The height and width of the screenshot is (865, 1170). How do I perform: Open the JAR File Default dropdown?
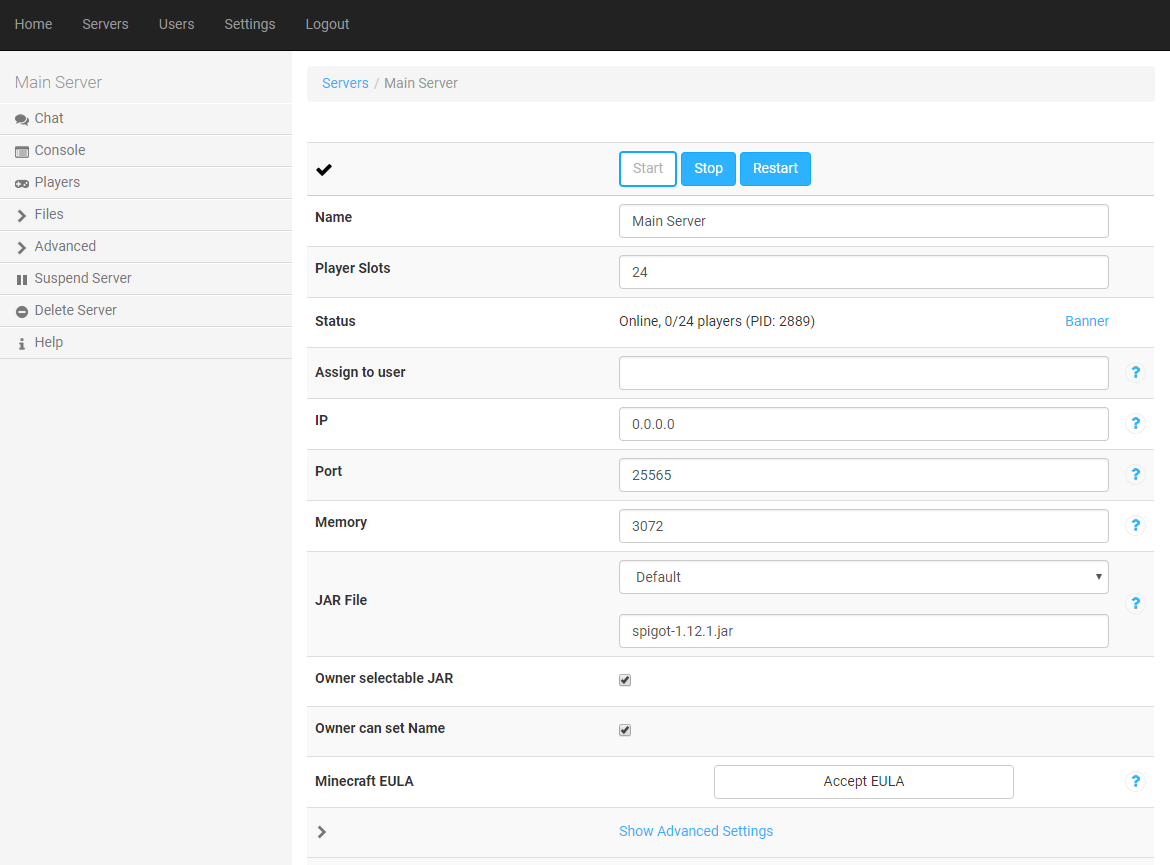click(863, 577)
